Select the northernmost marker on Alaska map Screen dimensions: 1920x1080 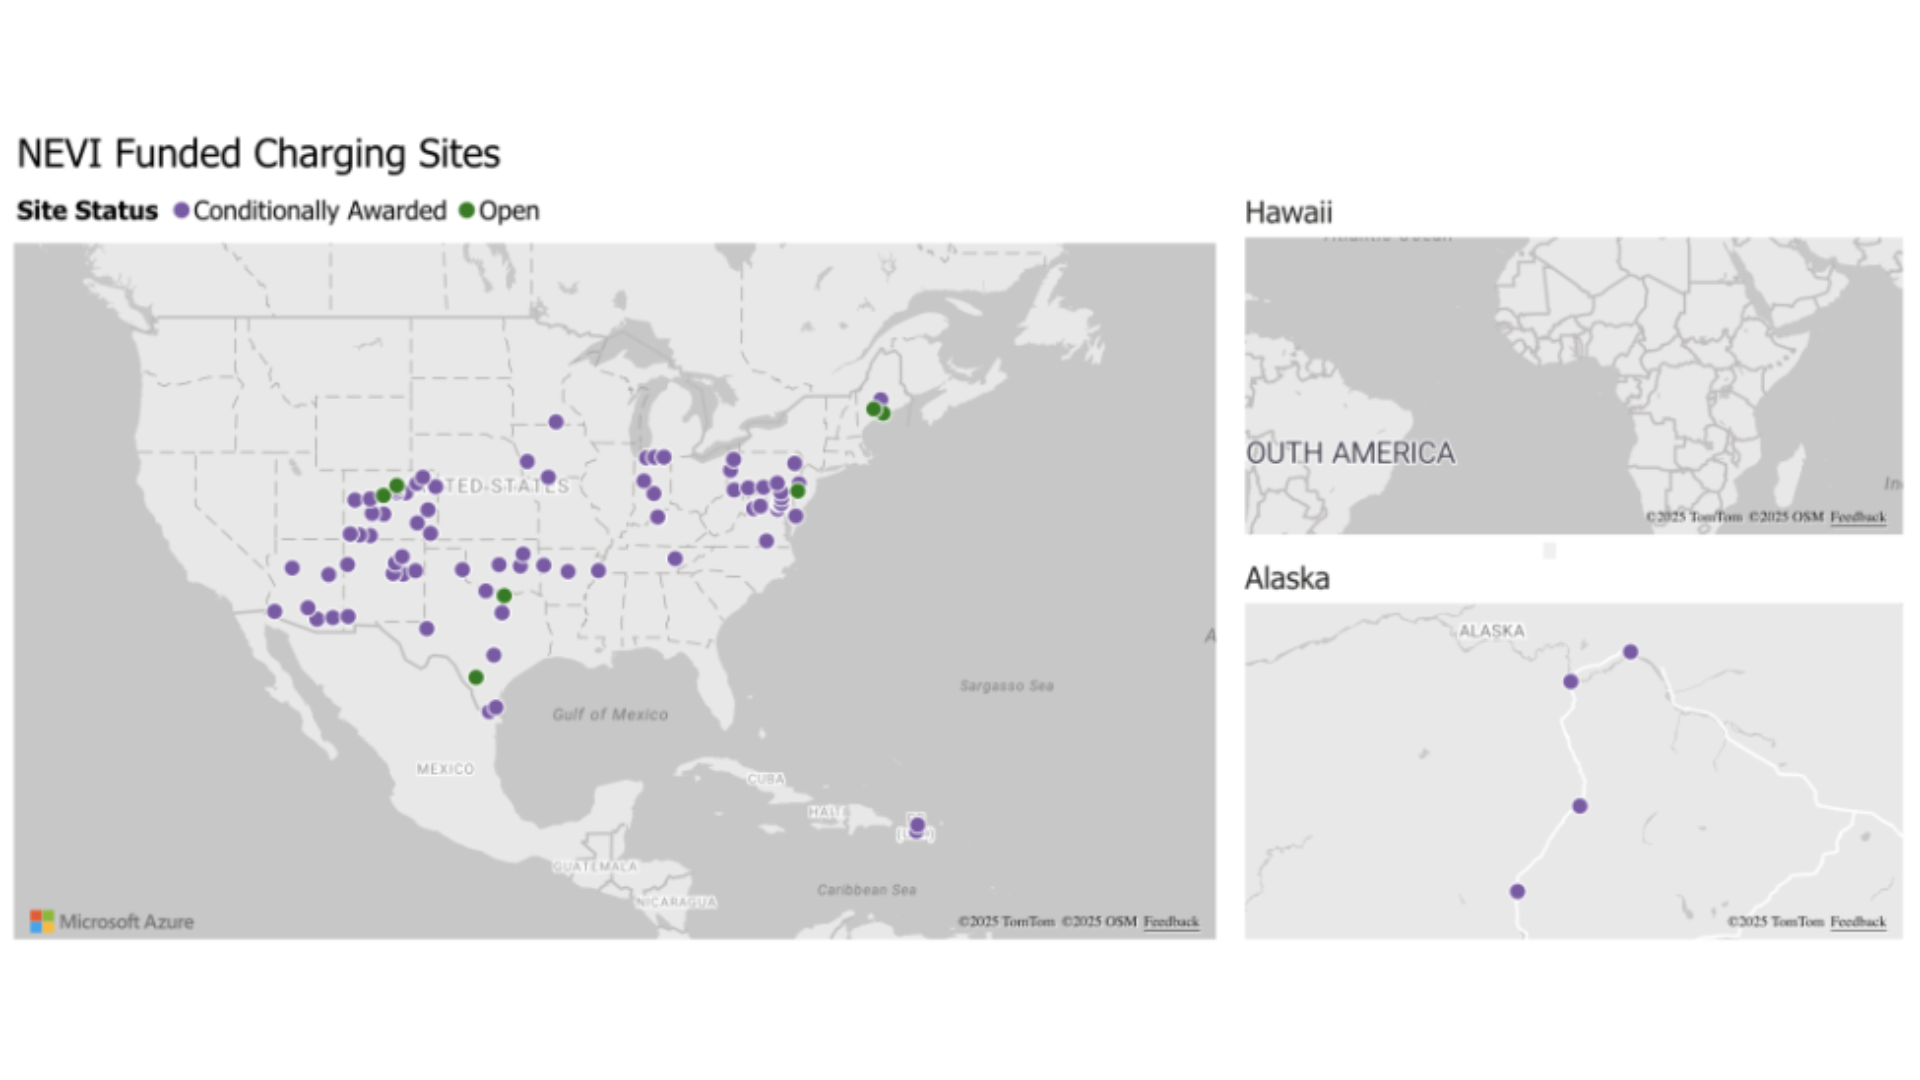pos(1630,652)
